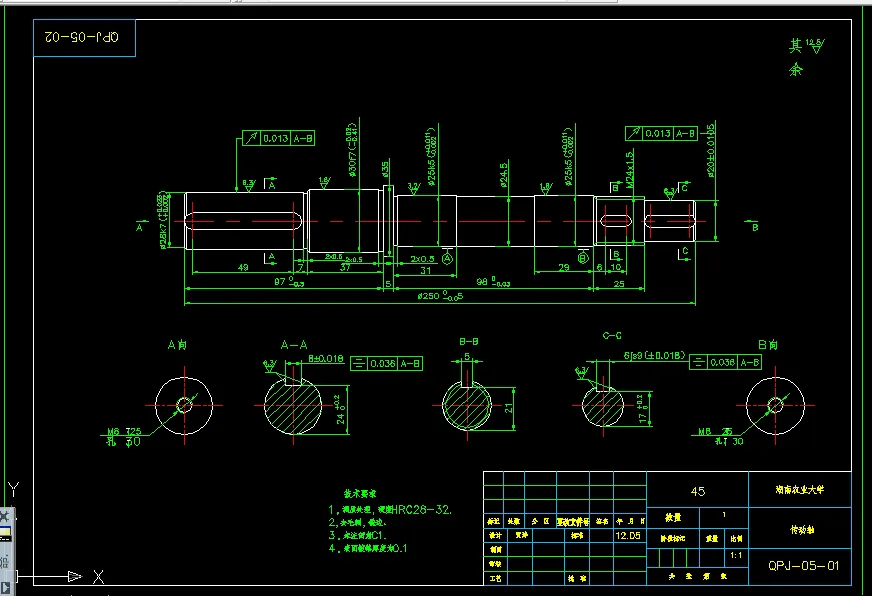
Task: Click the dimension 21 on section B-B
Action: 508,408
